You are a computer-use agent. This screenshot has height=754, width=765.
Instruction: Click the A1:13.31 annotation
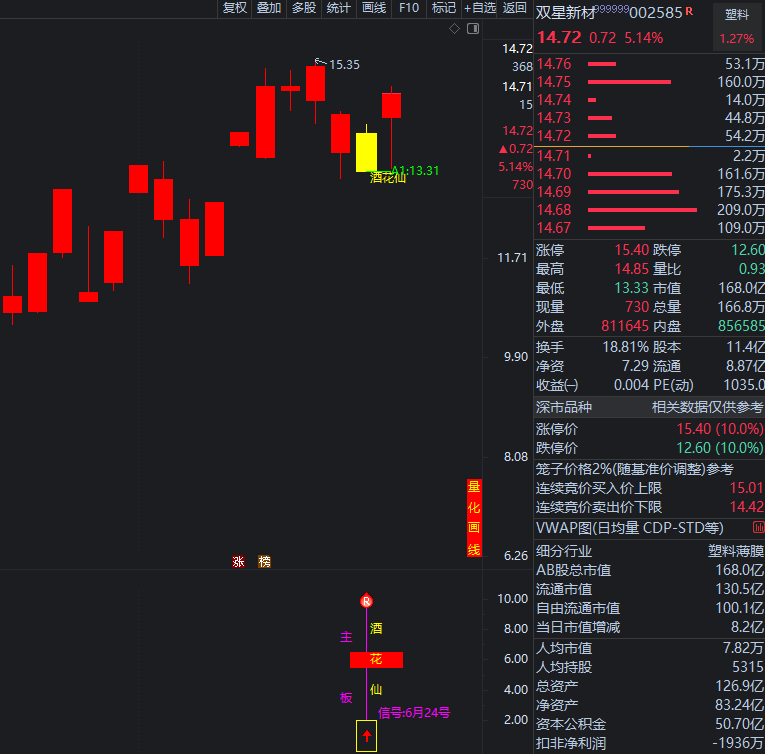415,170
